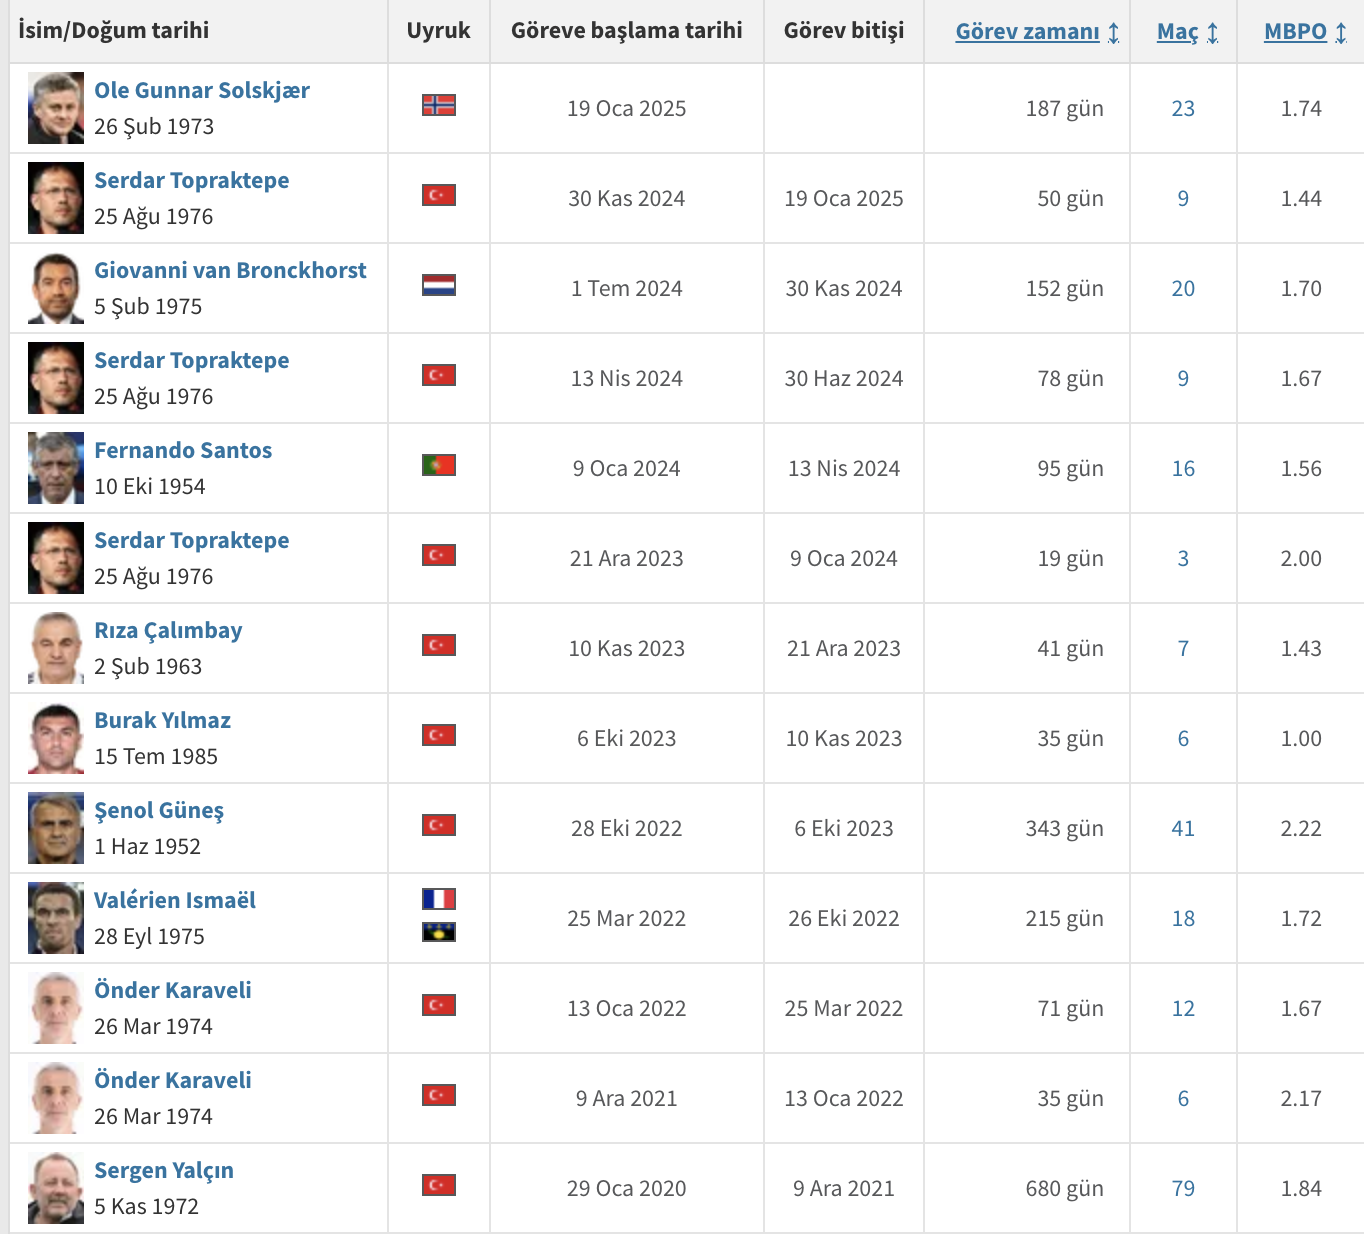
Task: Open Şenol Güneş 41 matches link
Action: pyautogui.click(x=1183, y=828)
